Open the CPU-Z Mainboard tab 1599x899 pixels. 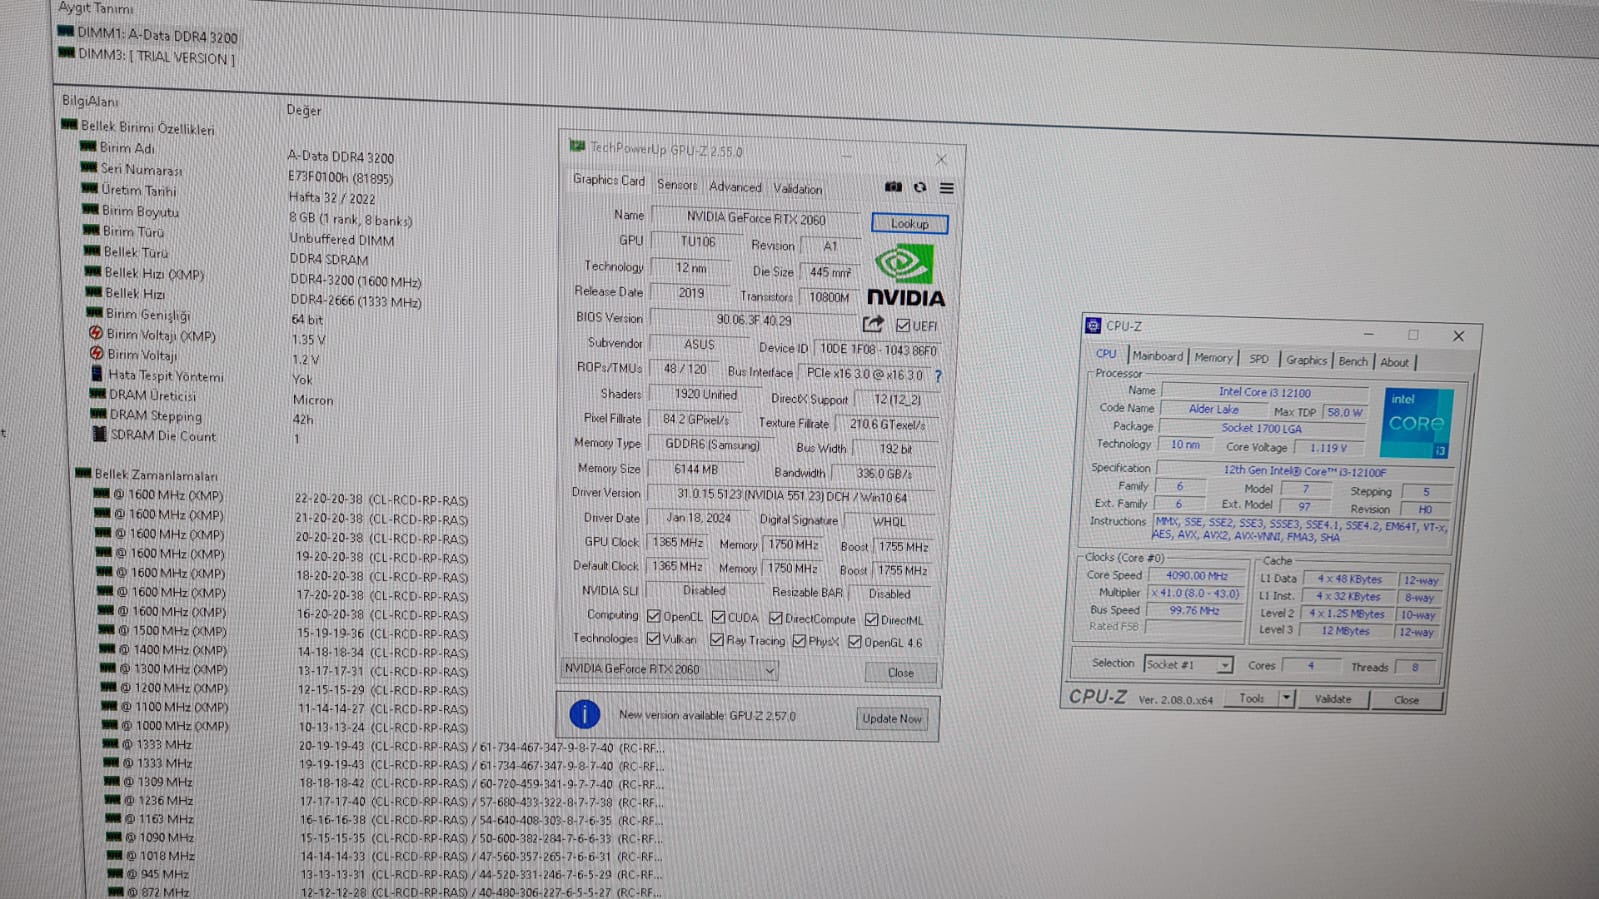click(x=1158, y=356)
